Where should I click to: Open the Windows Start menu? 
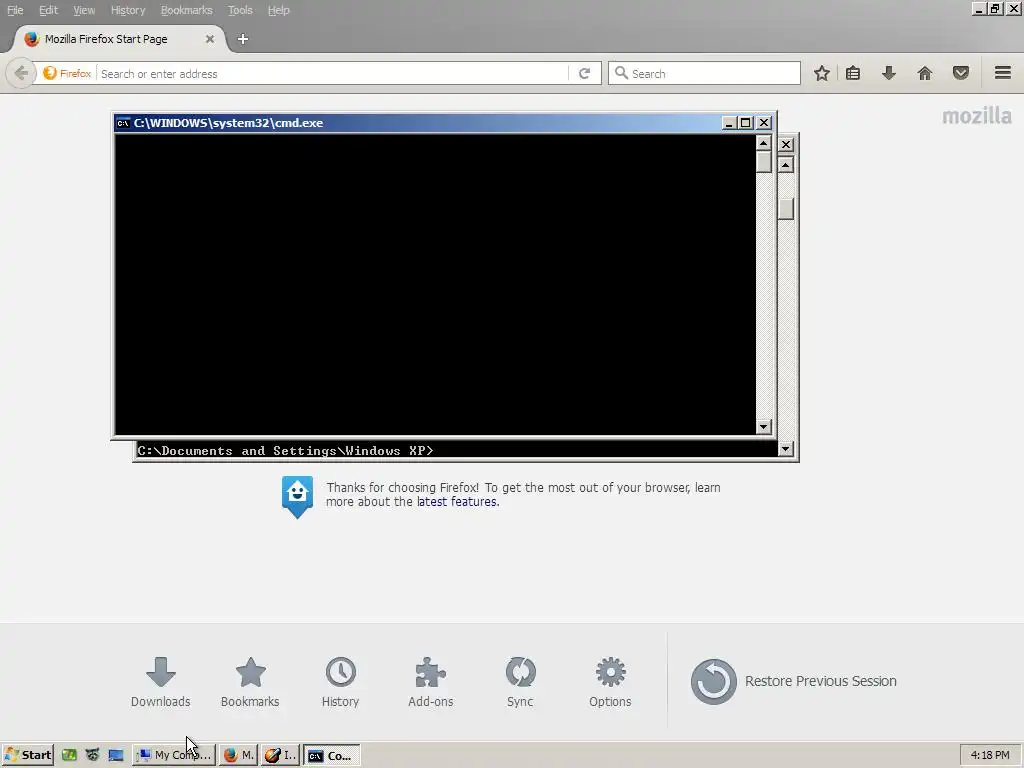tap(27, 755)
